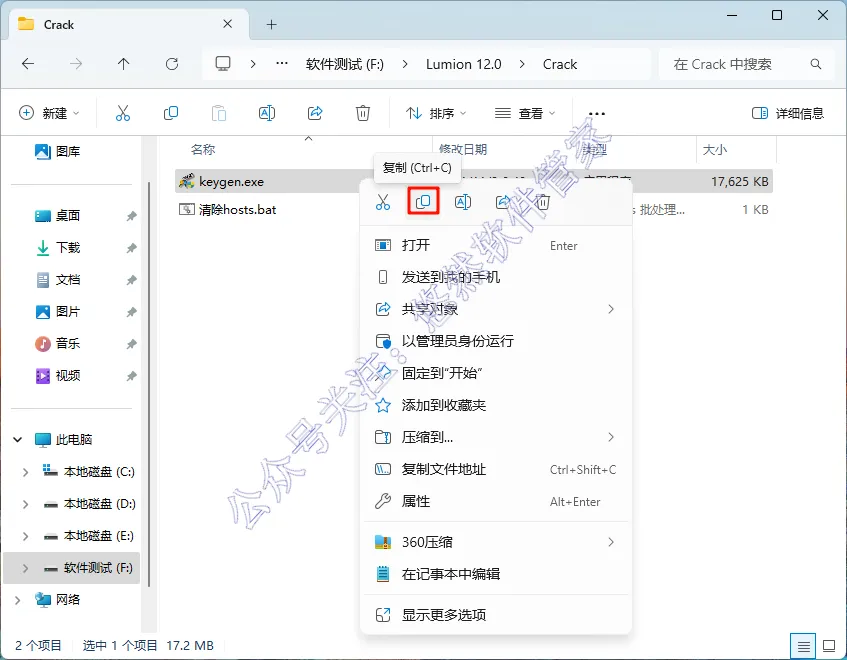Expand 本地磁盘 (E:) tree node

pyautogui.click(x=25, y=536)
